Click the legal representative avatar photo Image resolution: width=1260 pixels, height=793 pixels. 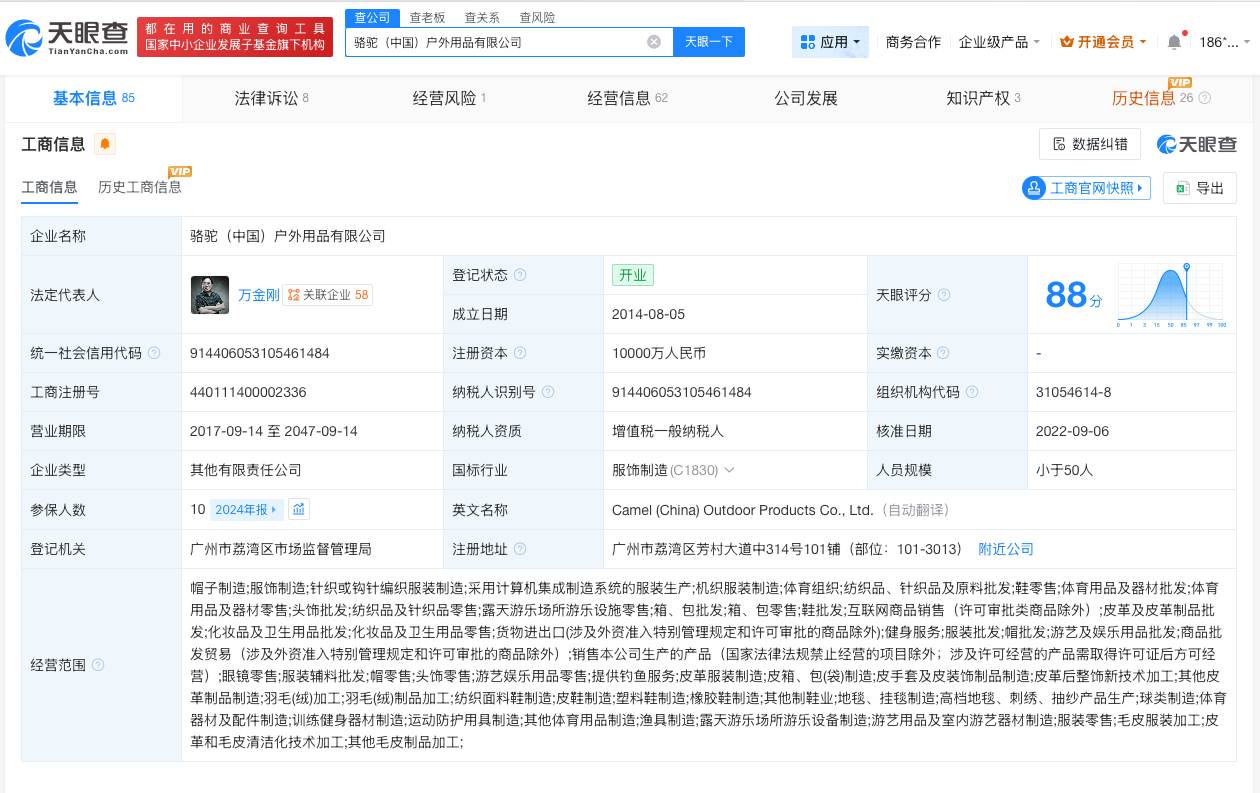pyautogui.click(x=209, y=295)
